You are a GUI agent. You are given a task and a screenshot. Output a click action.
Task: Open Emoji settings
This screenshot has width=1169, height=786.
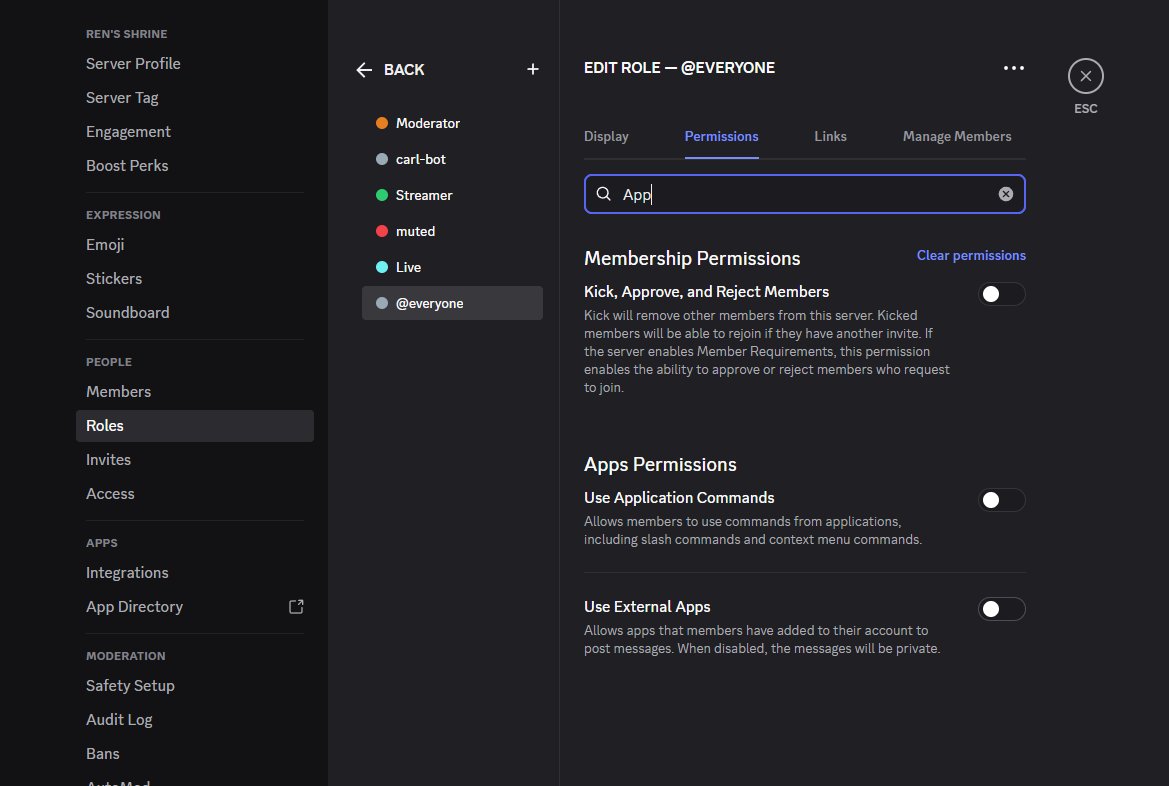(x=195, y=245)
